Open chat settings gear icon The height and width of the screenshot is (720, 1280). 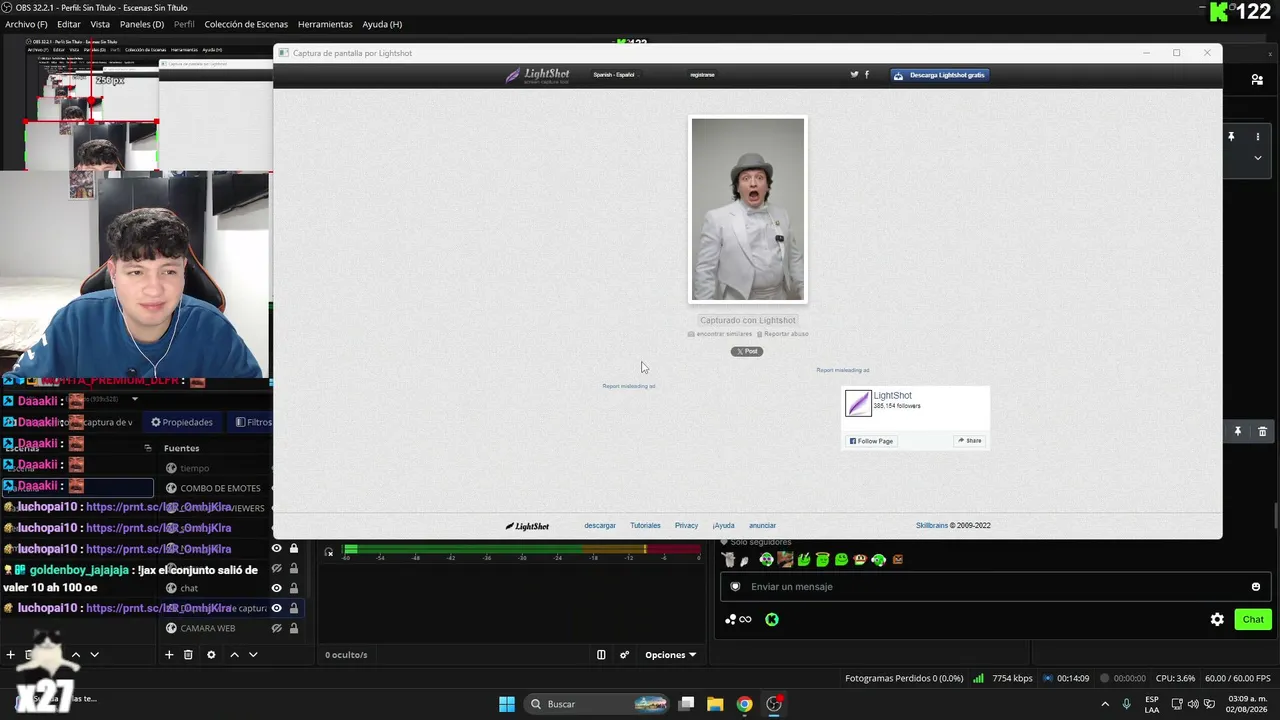point(1217,619)
